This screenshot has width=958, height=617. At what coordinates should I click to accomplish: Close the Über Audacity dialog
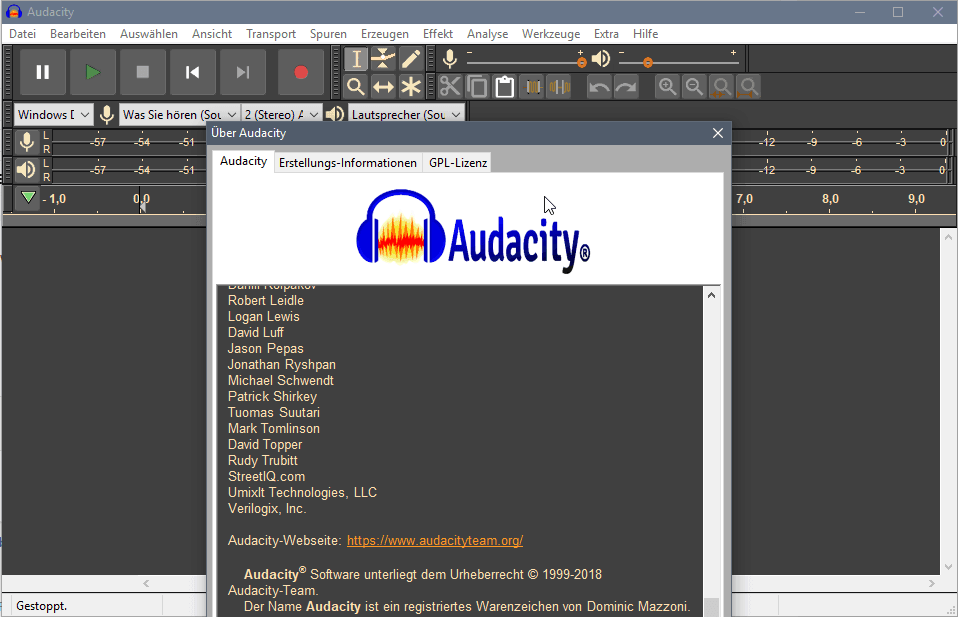tap(718, 133)
